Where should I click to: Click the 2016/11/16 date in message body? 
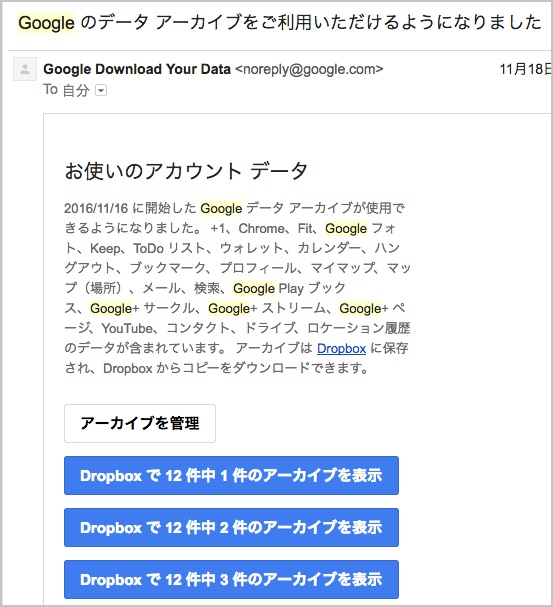pyautogui.click(x=96, y=208)
